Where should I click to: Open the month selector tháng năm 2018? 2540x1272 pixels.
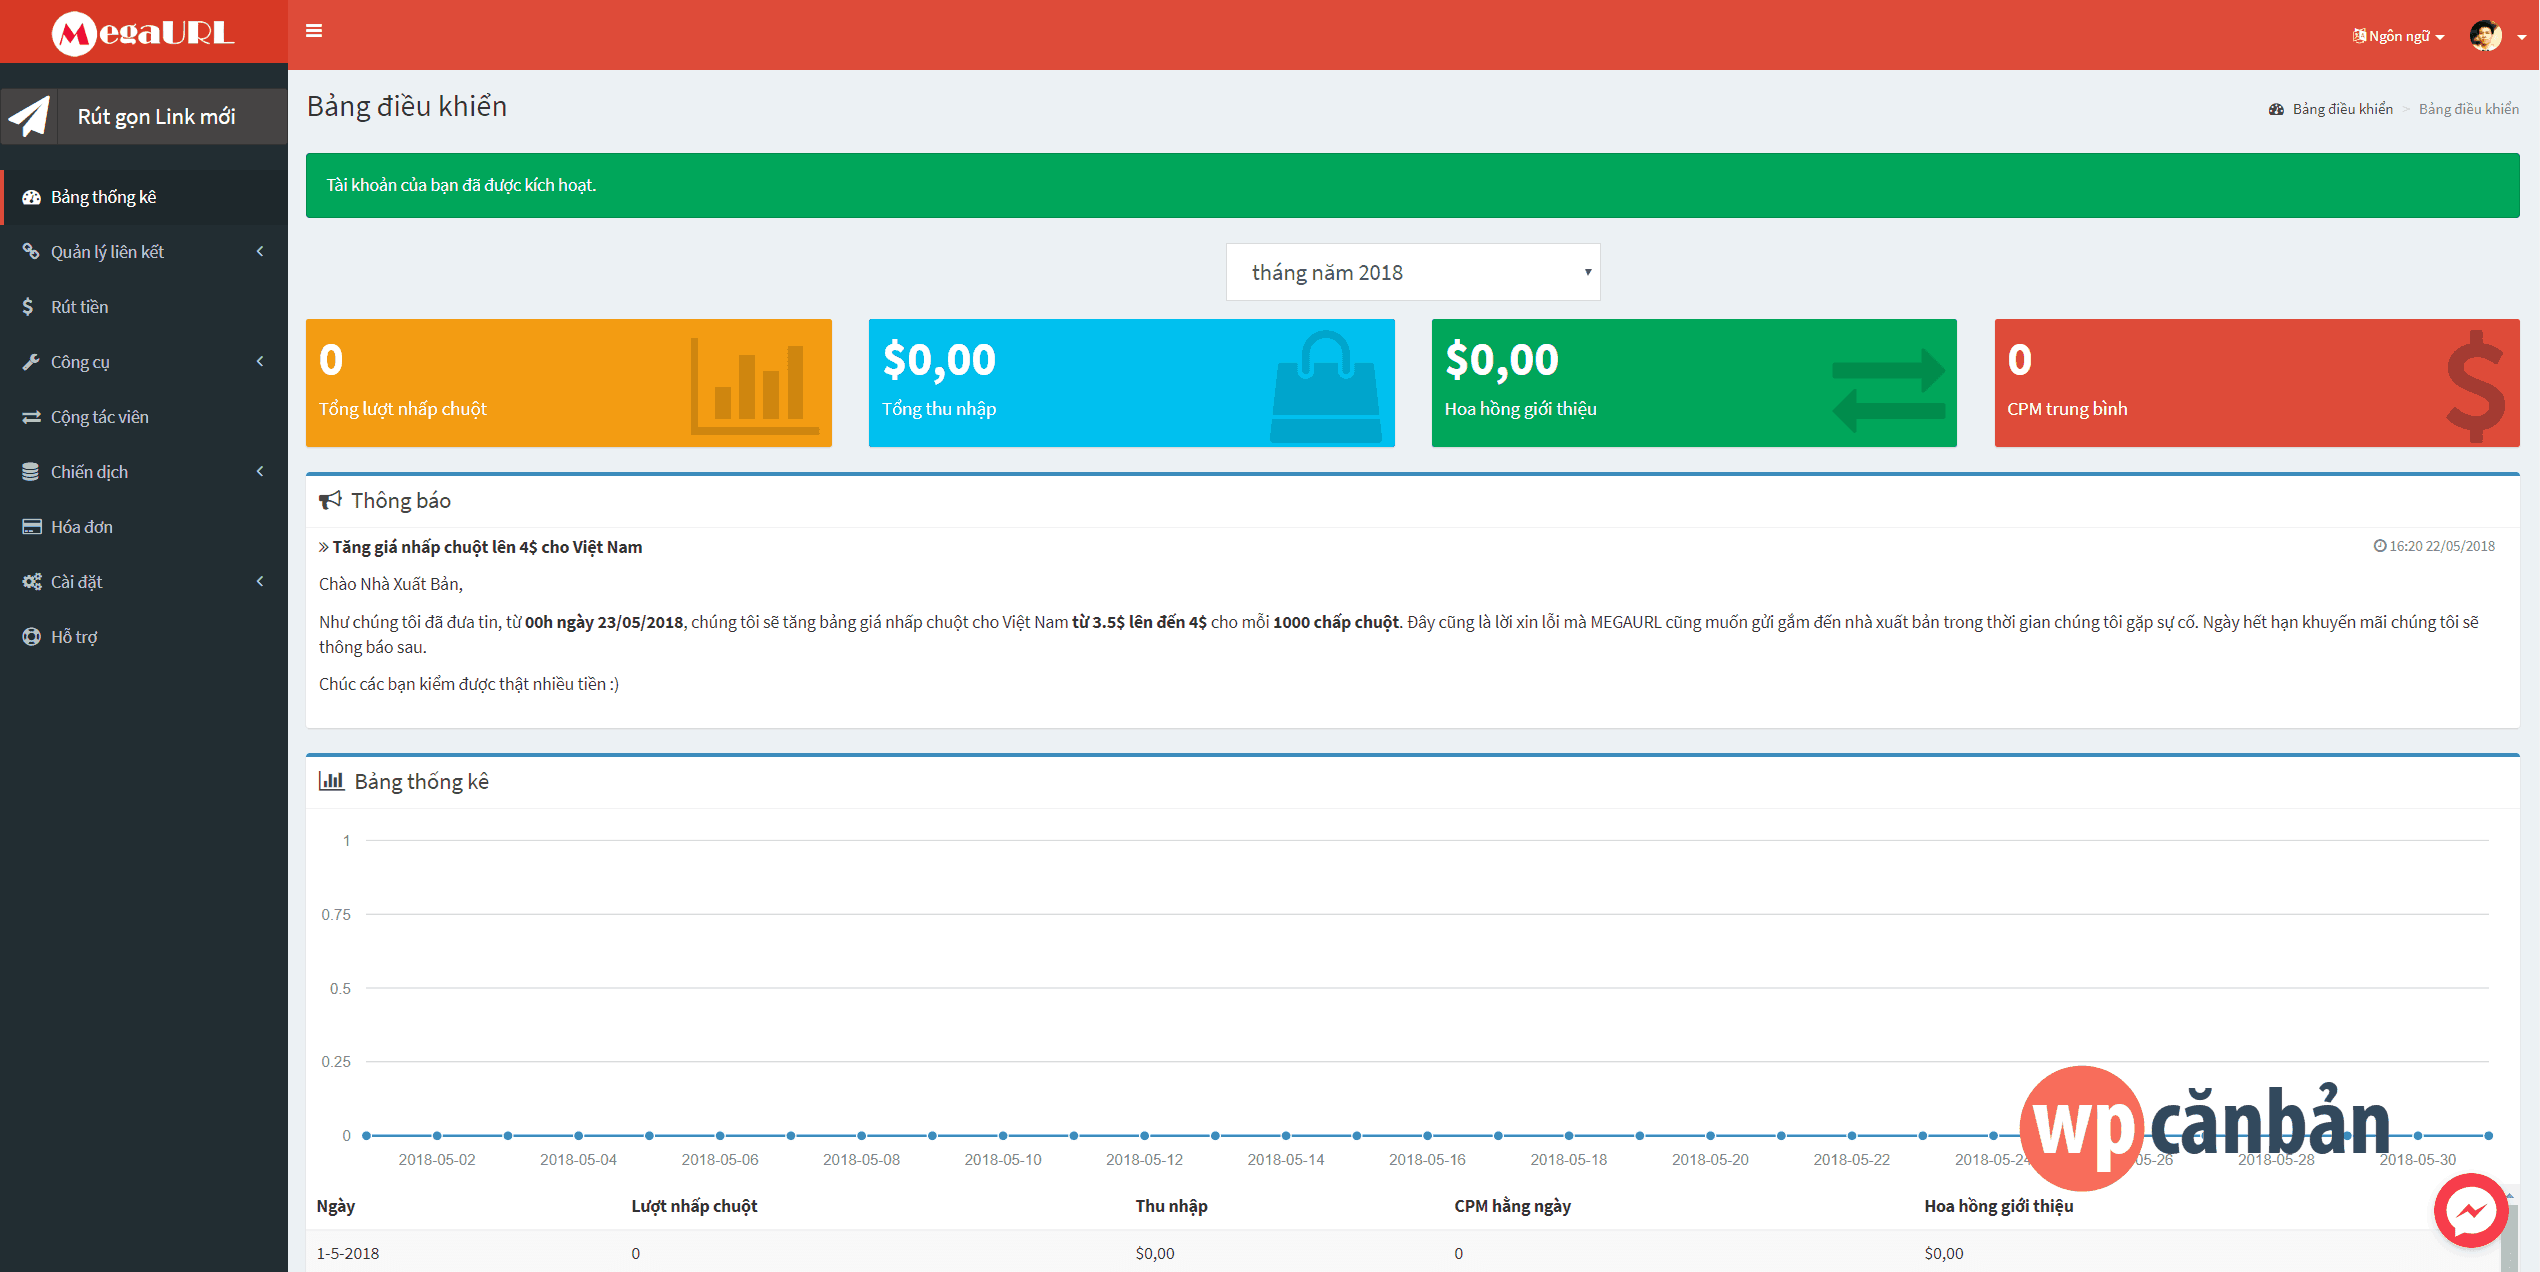1413,272
